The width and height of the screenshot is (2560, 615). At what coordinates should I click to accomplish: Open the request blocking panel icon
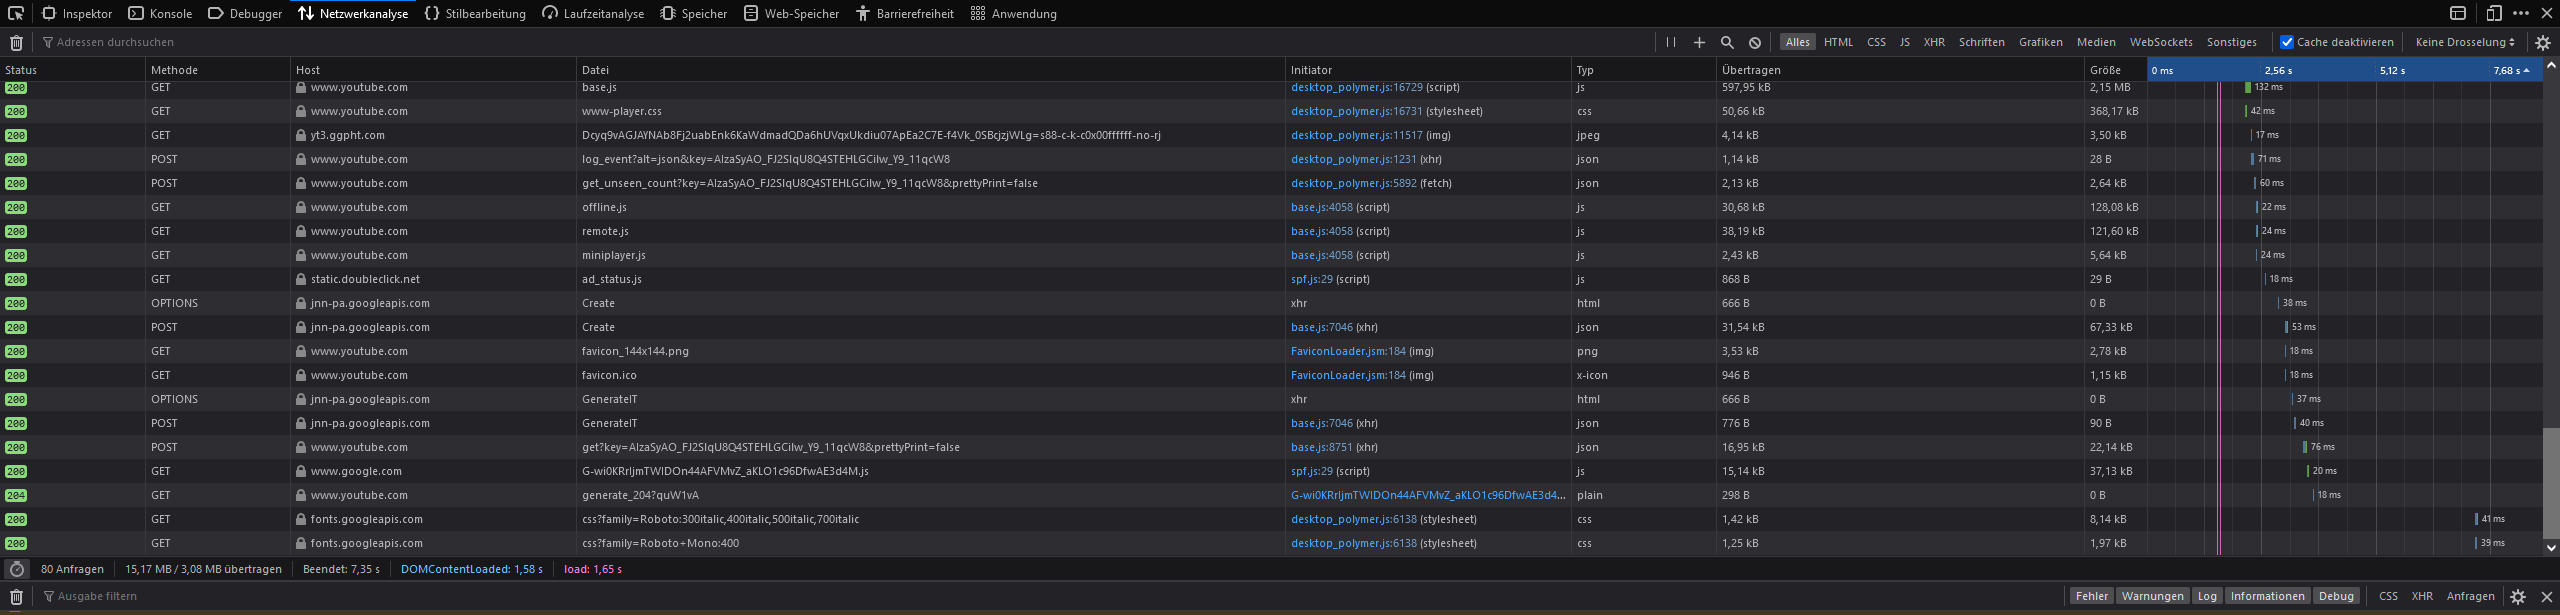(1755, 42)
